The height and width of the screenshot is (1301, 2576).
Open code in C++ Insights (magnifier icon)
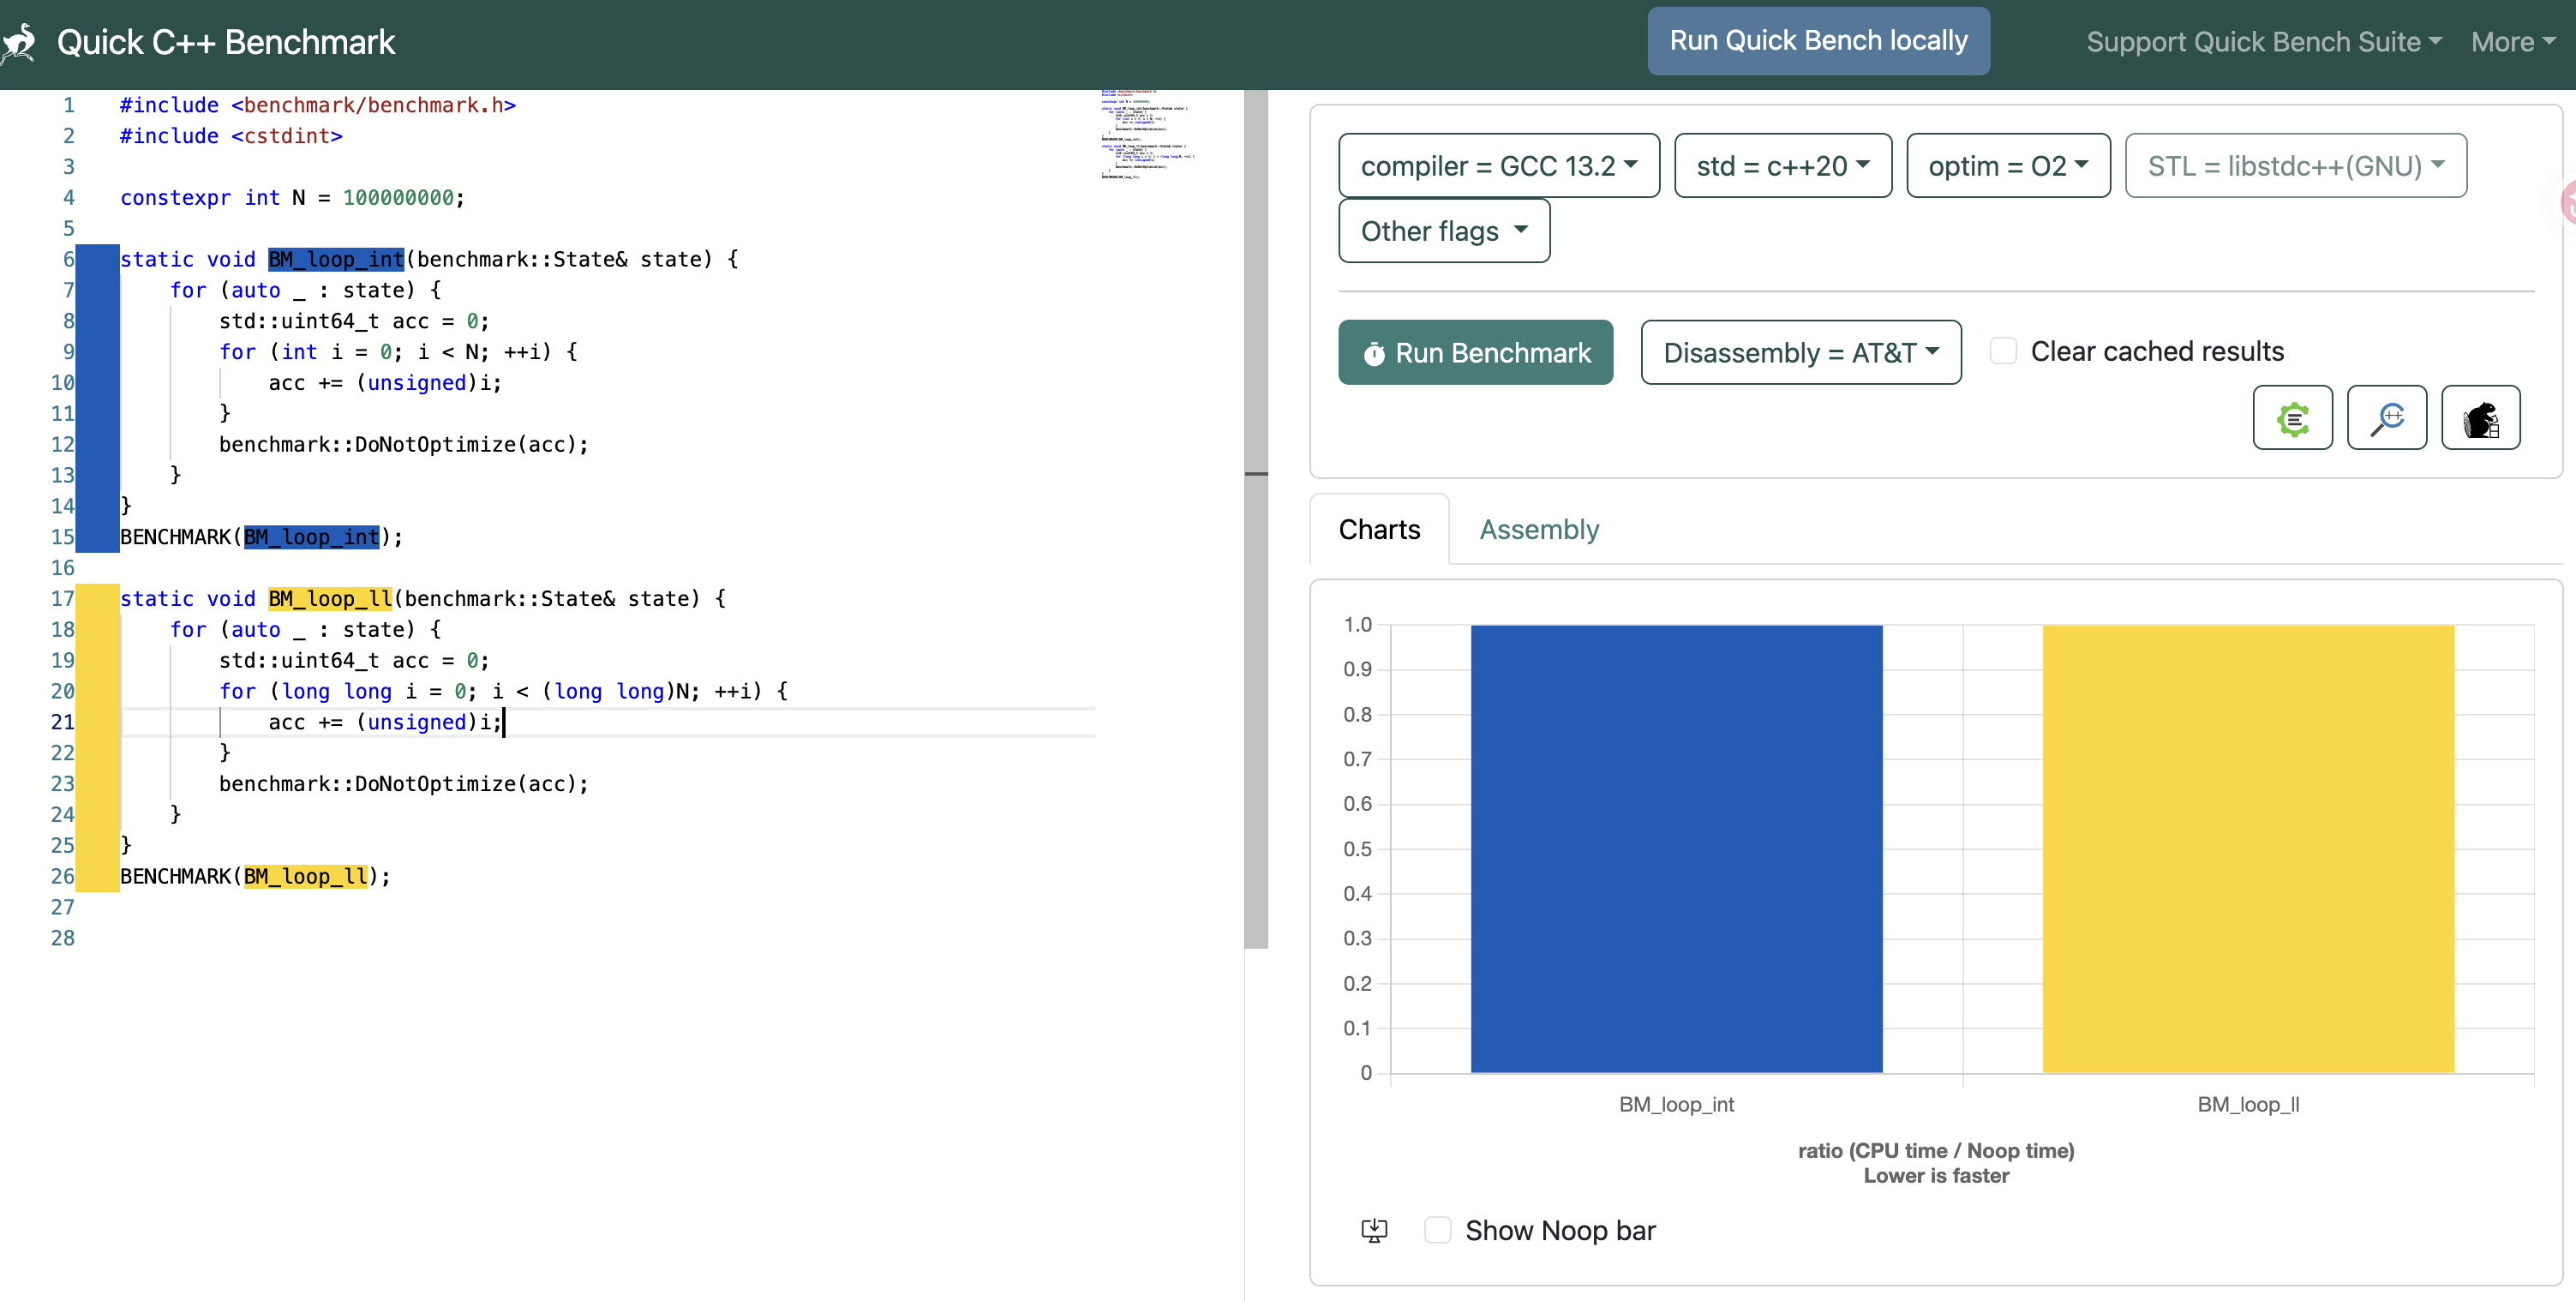pos(2385,418)
